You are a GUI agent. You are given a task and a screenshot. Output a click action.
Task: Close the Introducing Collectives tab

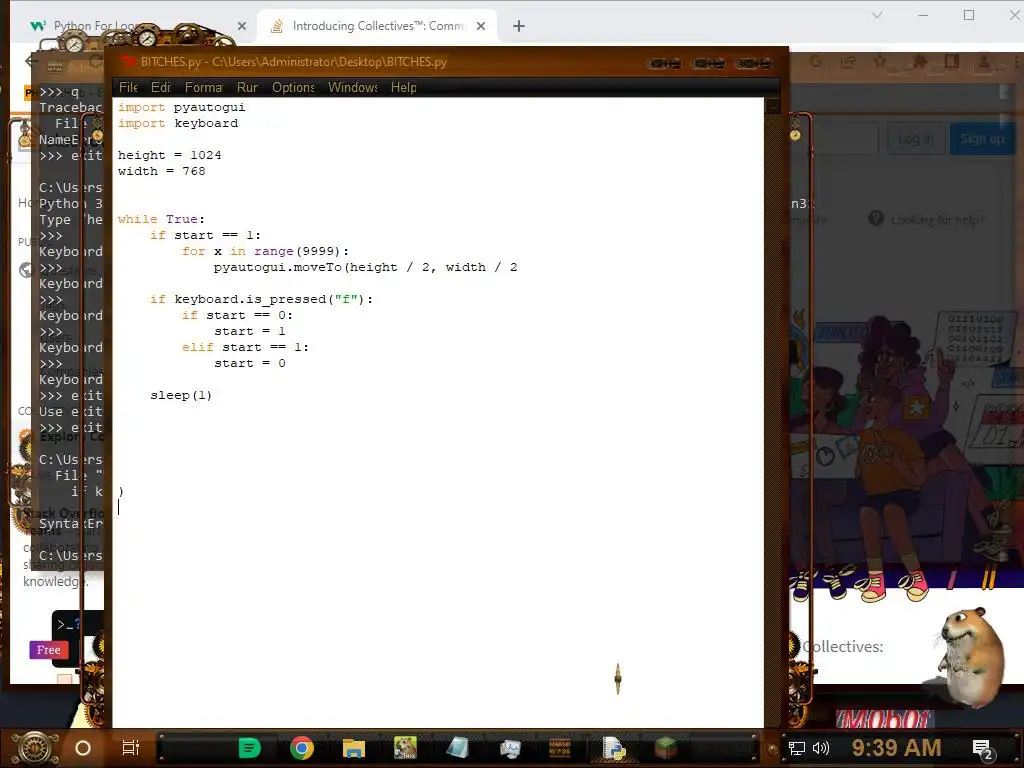tap(481, 26)
